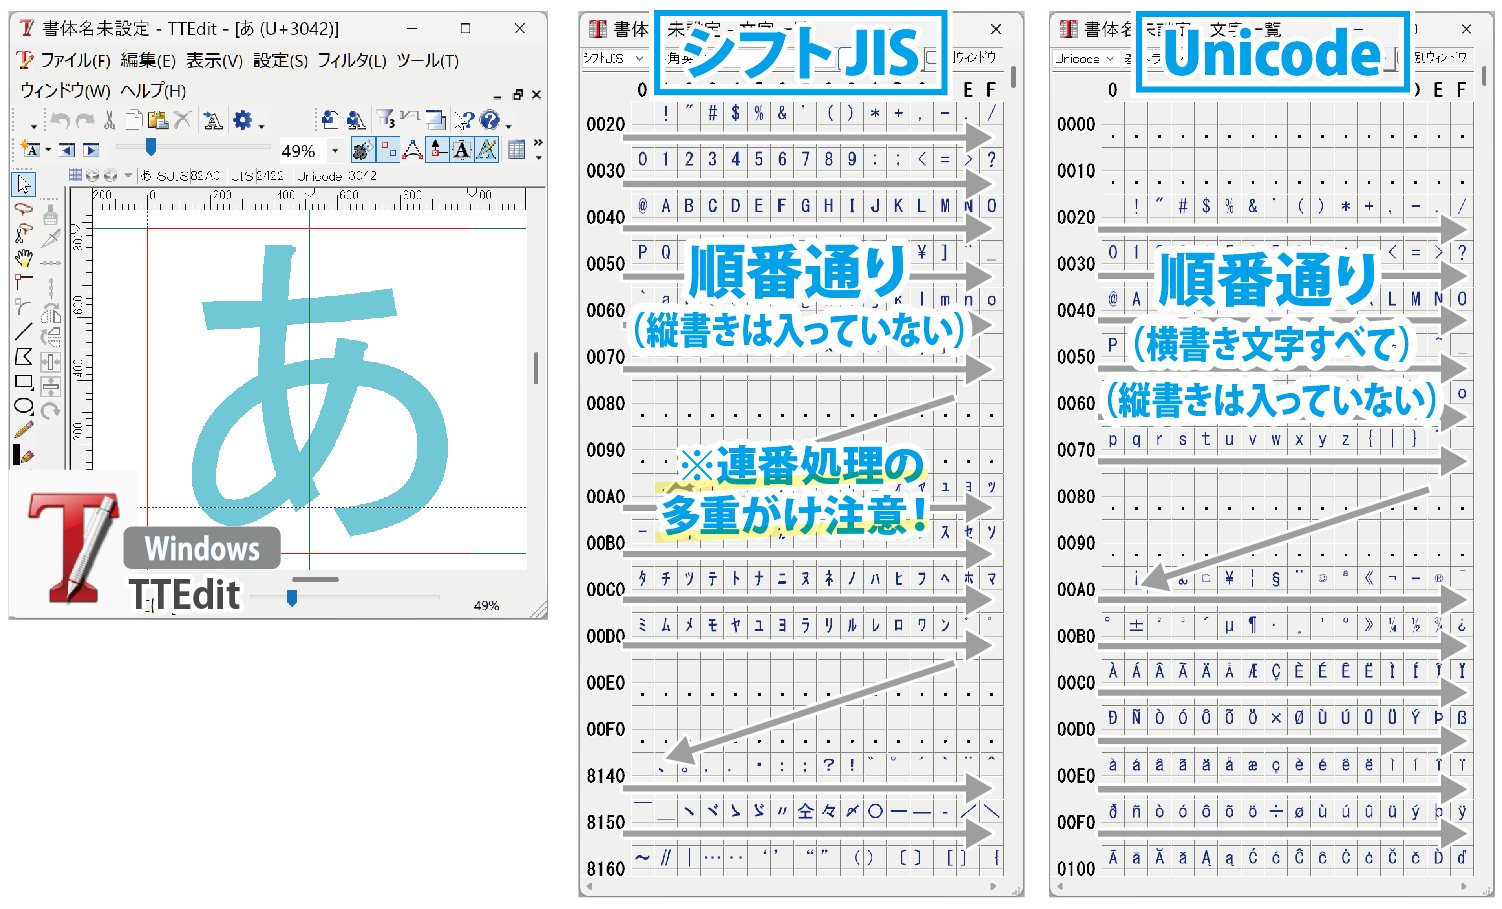Open the フィルタ(L) menu
The height and width of the screenshot is (909, 1502).
(x=352, y=61)
